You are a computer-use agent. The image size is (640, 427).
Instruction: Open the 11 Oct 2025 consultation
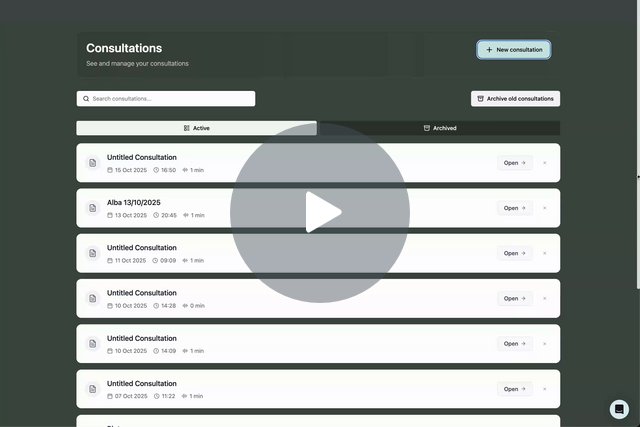click(515, 254)
